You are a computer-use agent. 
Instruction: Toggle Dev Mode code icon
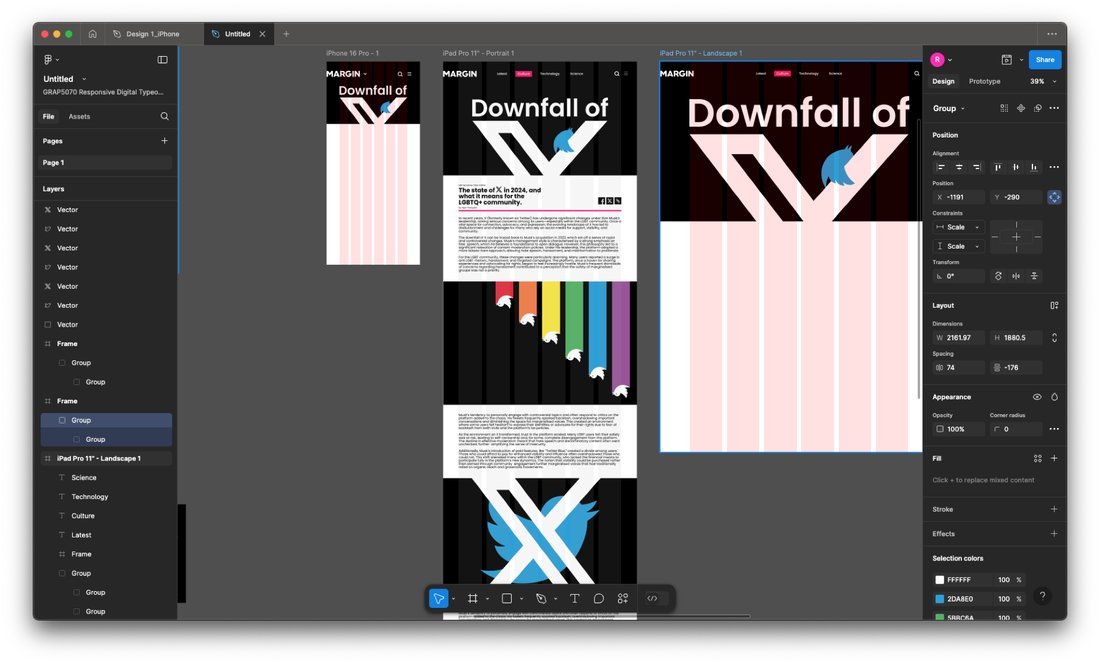(x=652, y=598)
